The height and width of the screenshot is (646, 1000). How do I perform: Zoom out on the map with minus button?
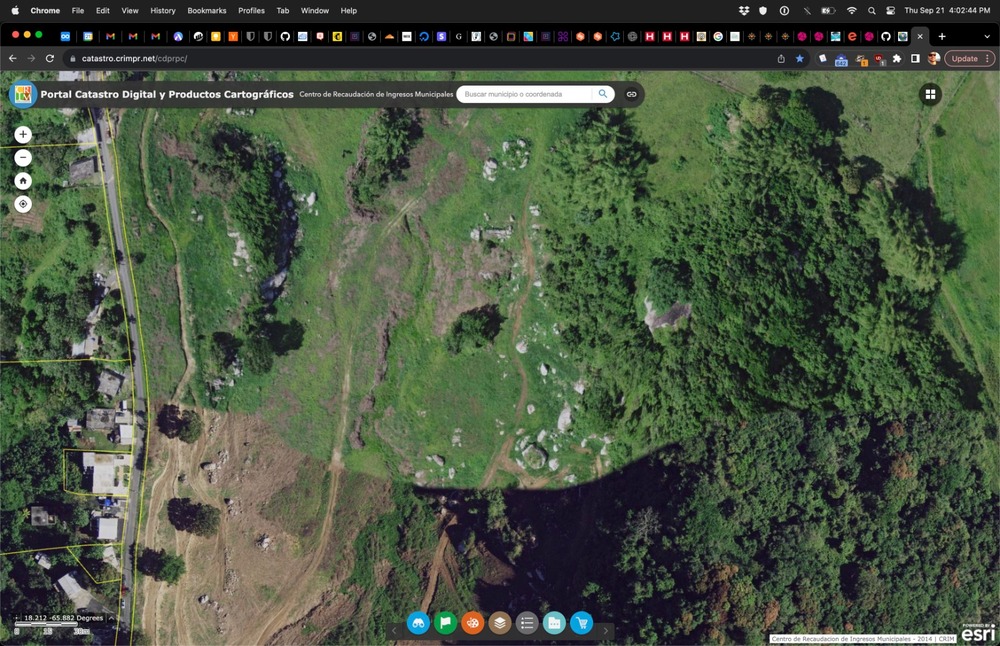(x=23, y=158)
